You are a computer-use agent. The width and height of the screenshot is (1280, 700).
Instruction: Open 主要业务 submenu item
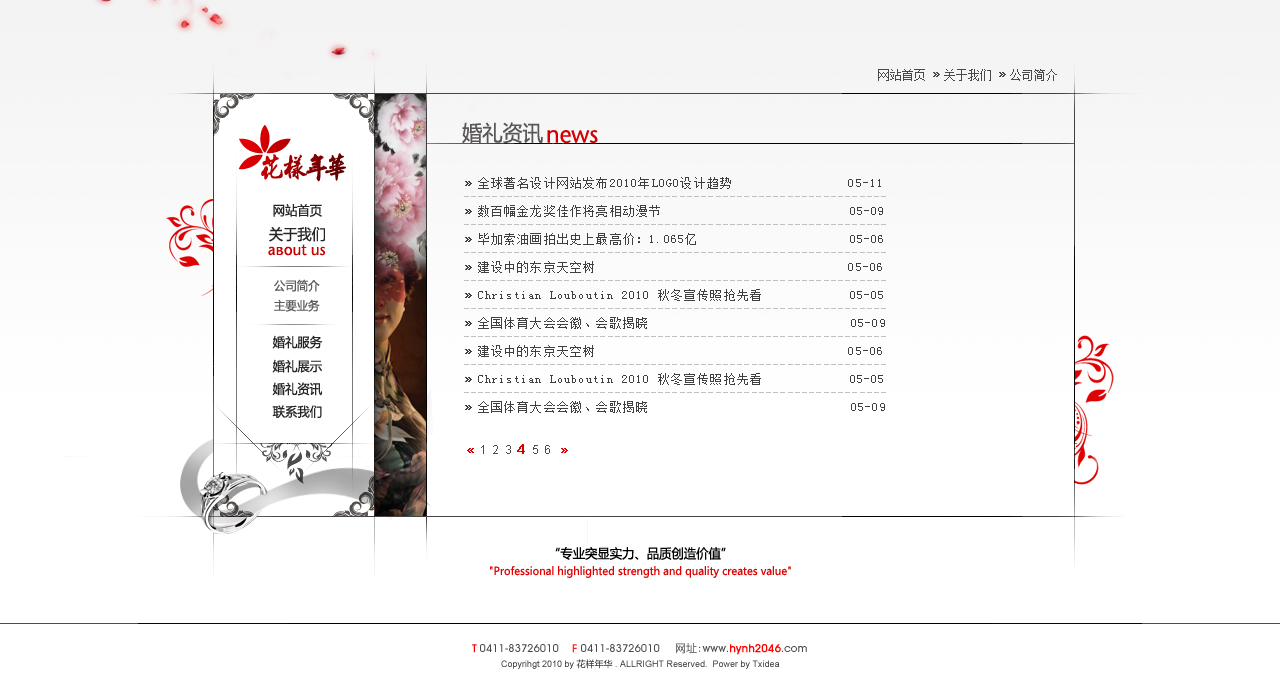pyautogui.click(x=297, y=306)
